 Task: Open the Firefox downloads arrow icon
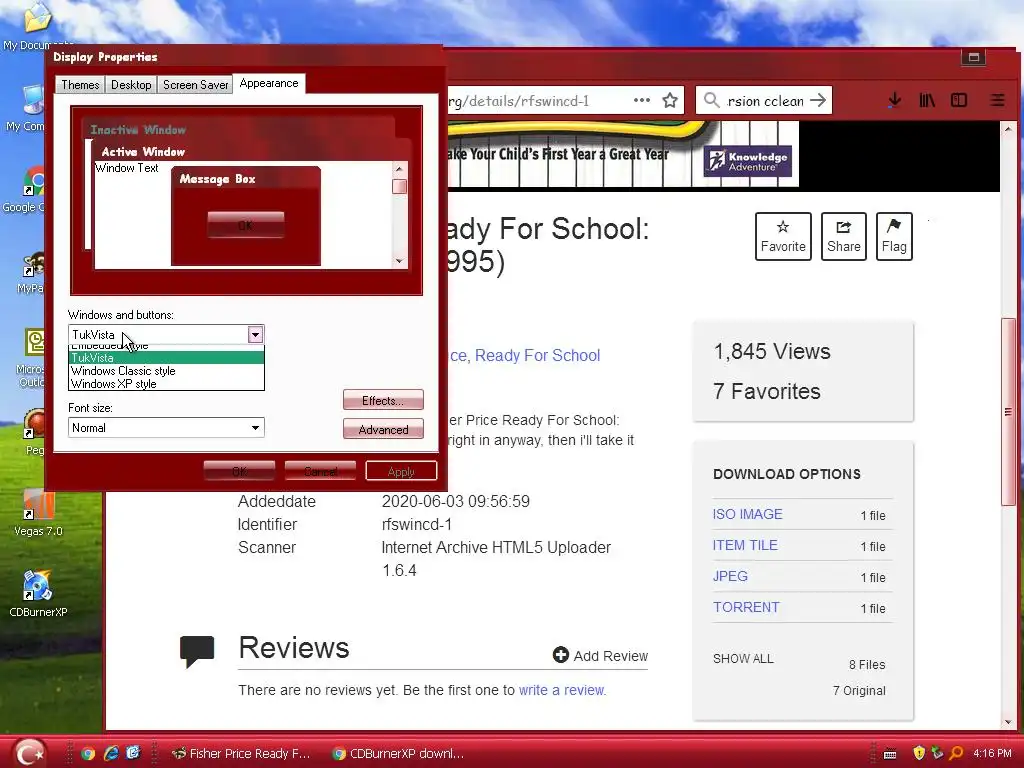(895, 101)
